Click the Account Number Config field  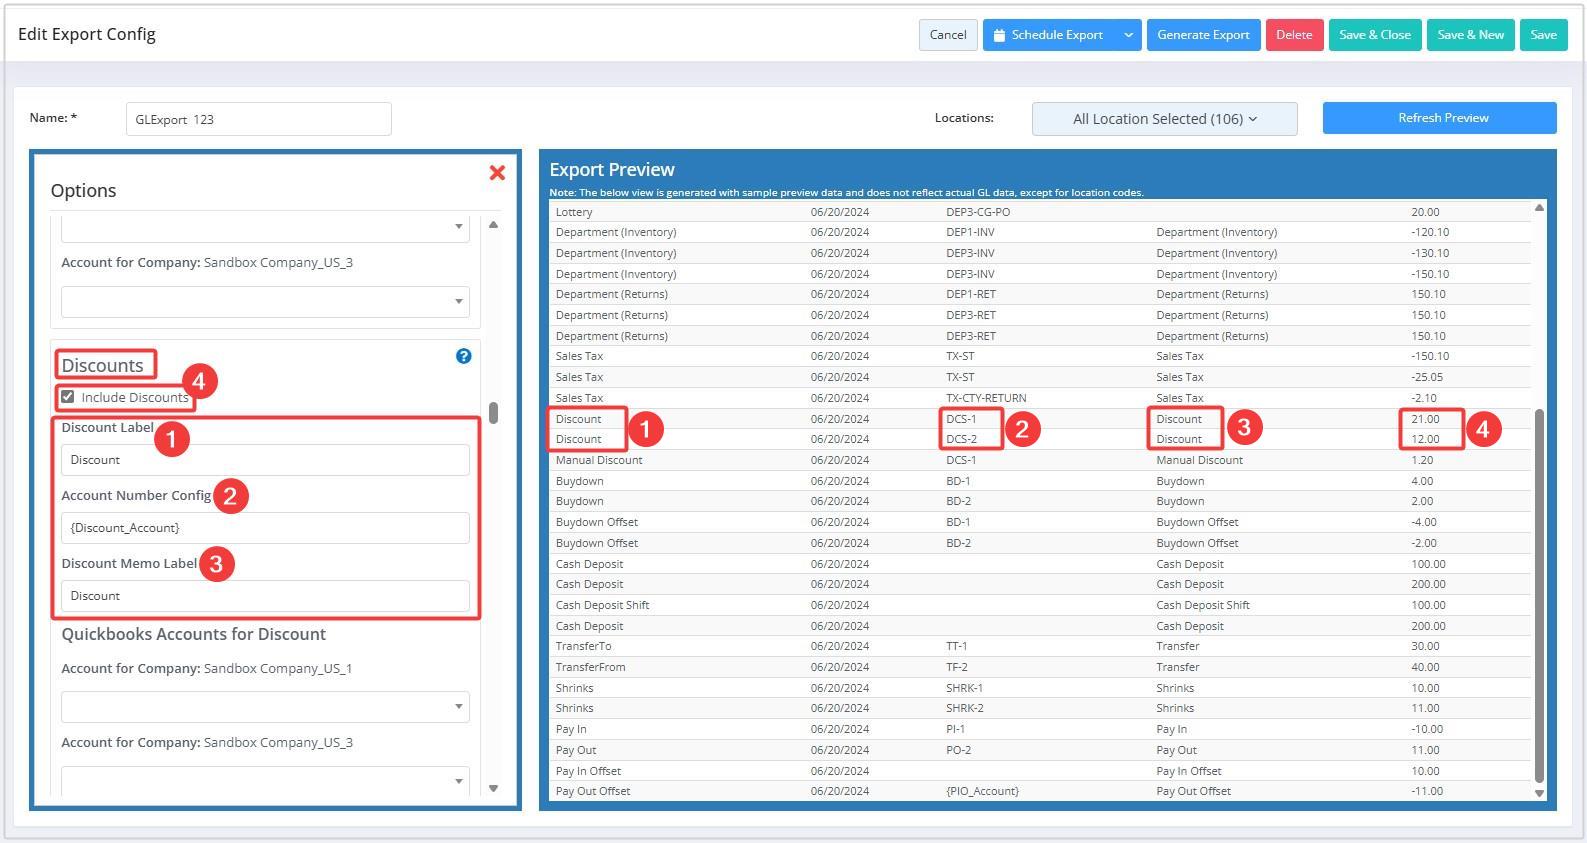(x=265, y=528)
